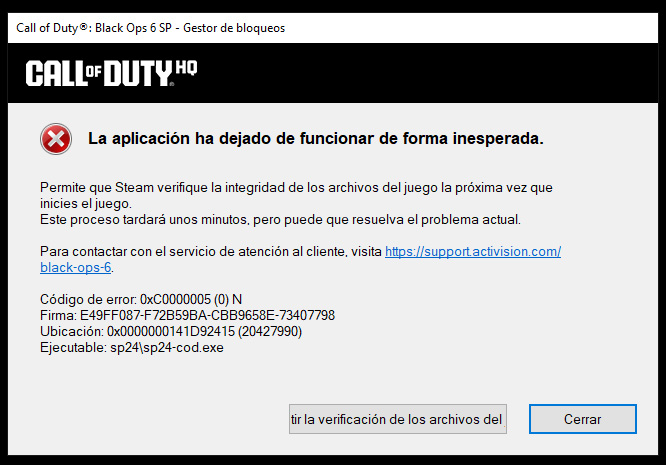Click the black Call of Duty banner area
Screen dimensions: 666x465
coord(333,73)
